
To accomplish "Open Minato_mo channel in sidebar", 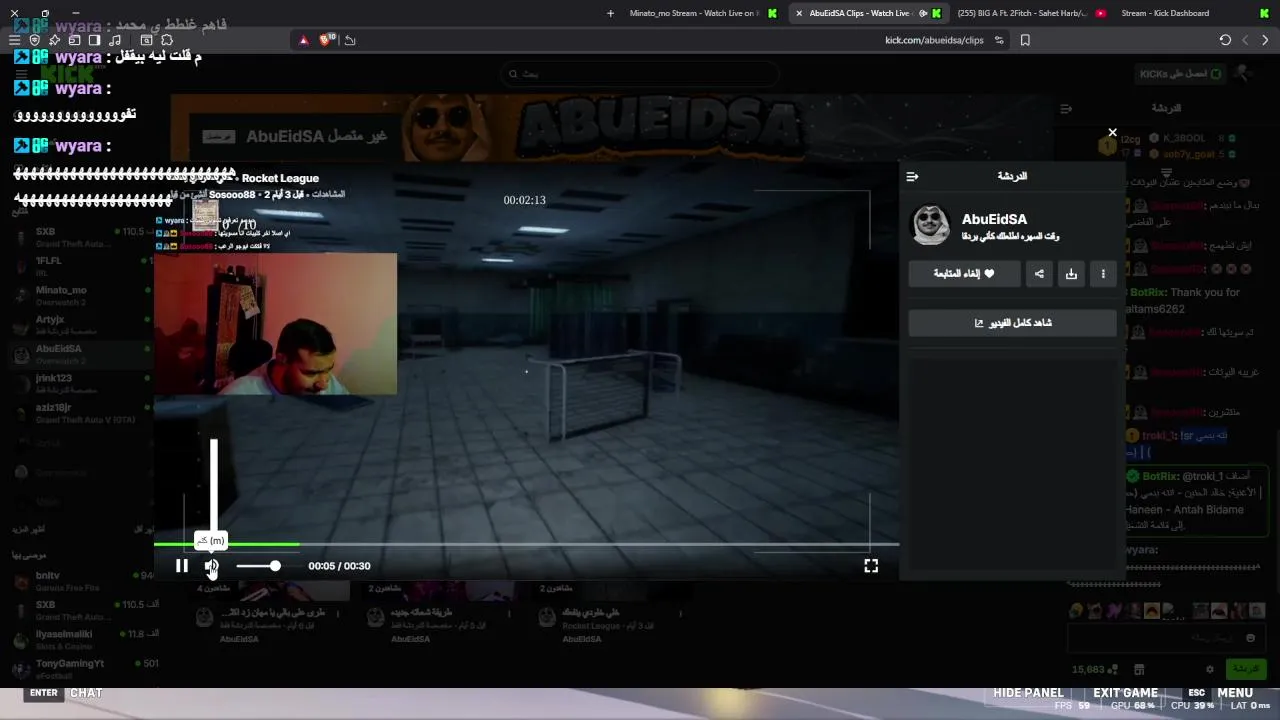I will (82, 295).
